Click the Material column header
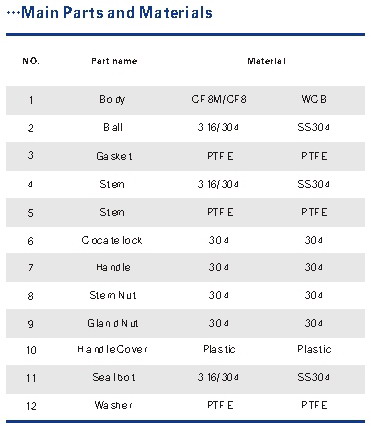This screenshot has height=431, width=371. [266, 61]
